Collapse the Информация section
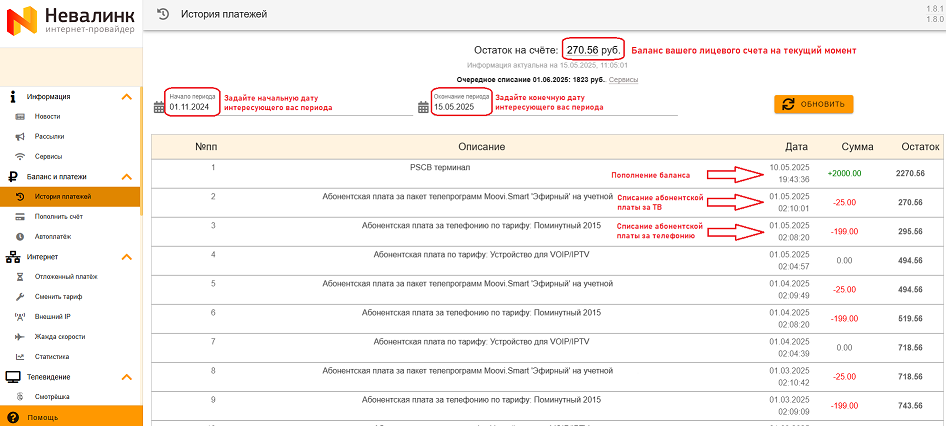 click(x=126, y=97)
